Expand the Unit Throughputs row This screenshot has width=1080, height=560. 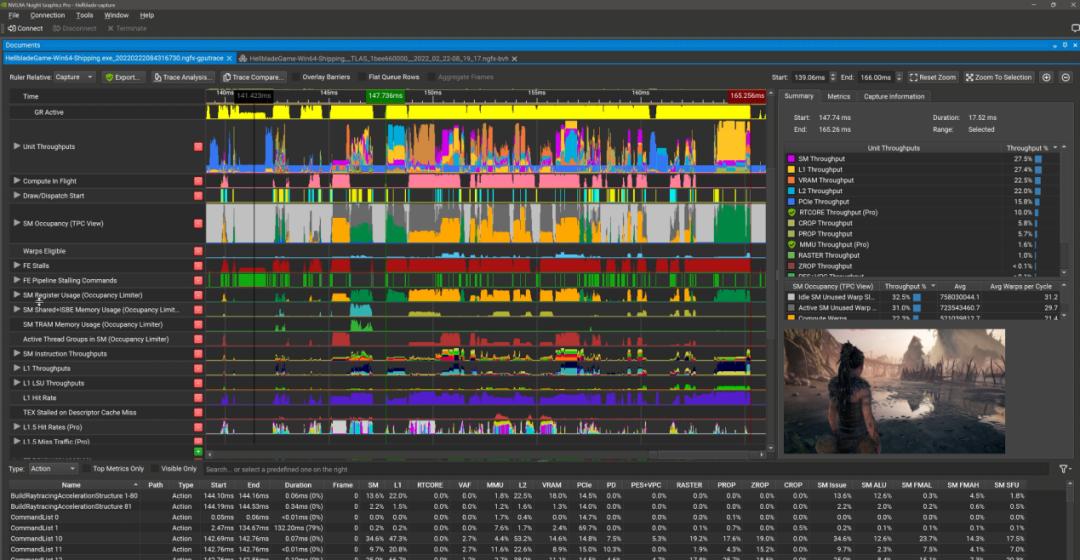17,147
